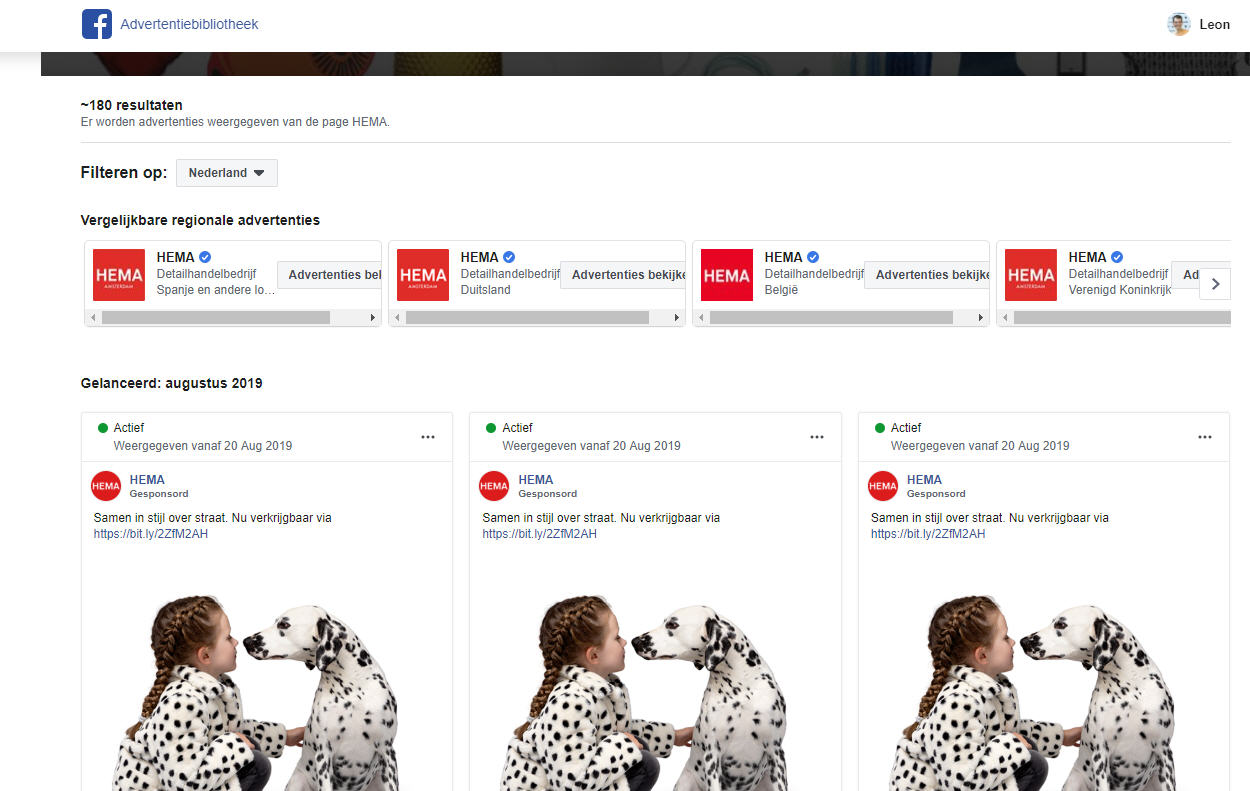The width and height of the screenshot is (1250, 791).
Task: Click the HEMA logo on the België card
Action: click(727, 275)
